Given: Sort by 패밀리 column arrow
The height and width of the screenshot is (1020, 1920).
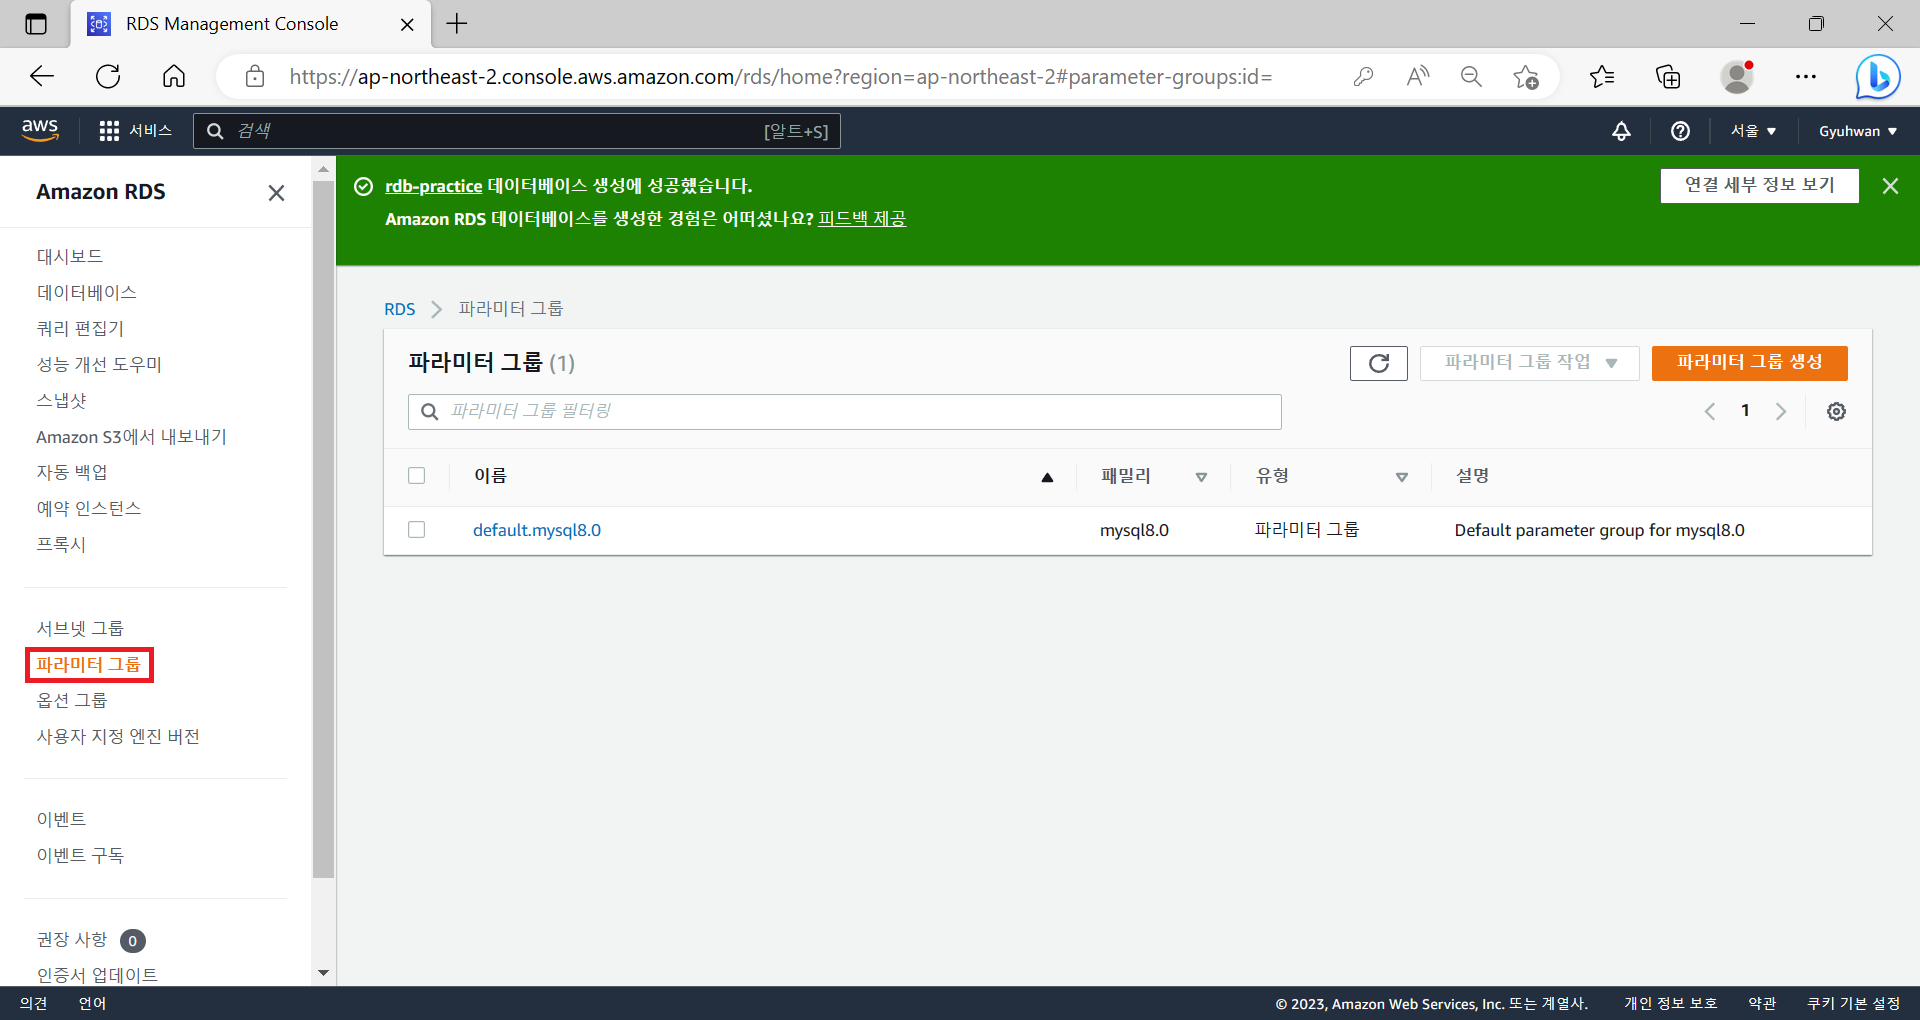Looking at the screenshot, I should click(x=1201, y=477).
